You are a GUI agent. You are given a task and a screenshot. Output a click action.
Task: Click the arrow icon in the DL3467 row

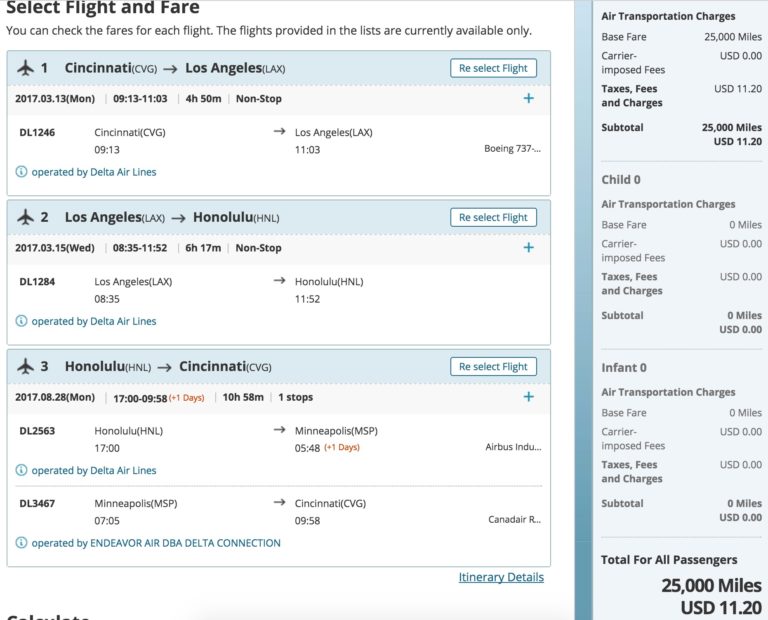pos(279,503)
